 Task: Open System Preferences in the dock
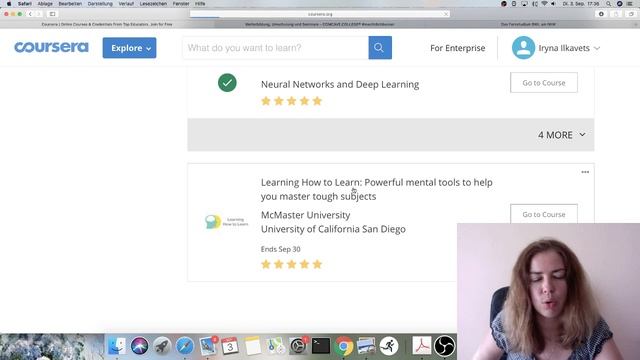[298, 346]
